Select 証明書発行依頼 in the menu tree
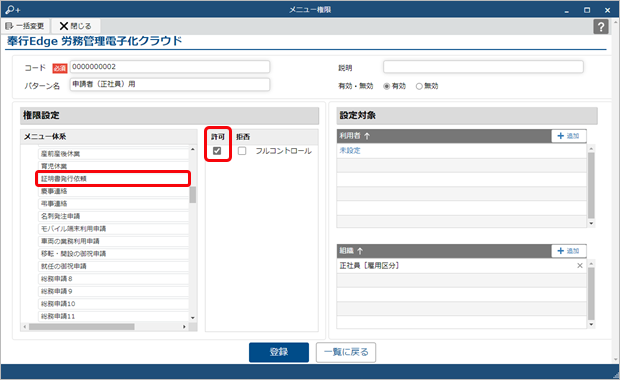The image size is (620, 380). (113, 179)
